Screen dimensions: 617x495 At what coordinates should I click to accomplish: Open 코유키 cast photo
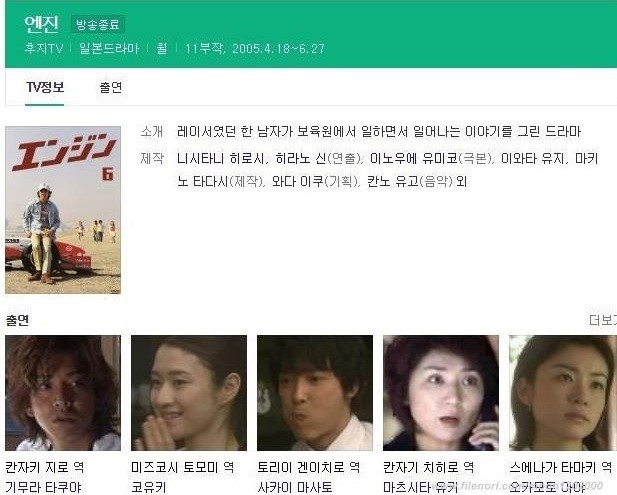pyautogui.click(x=189, y=393)
